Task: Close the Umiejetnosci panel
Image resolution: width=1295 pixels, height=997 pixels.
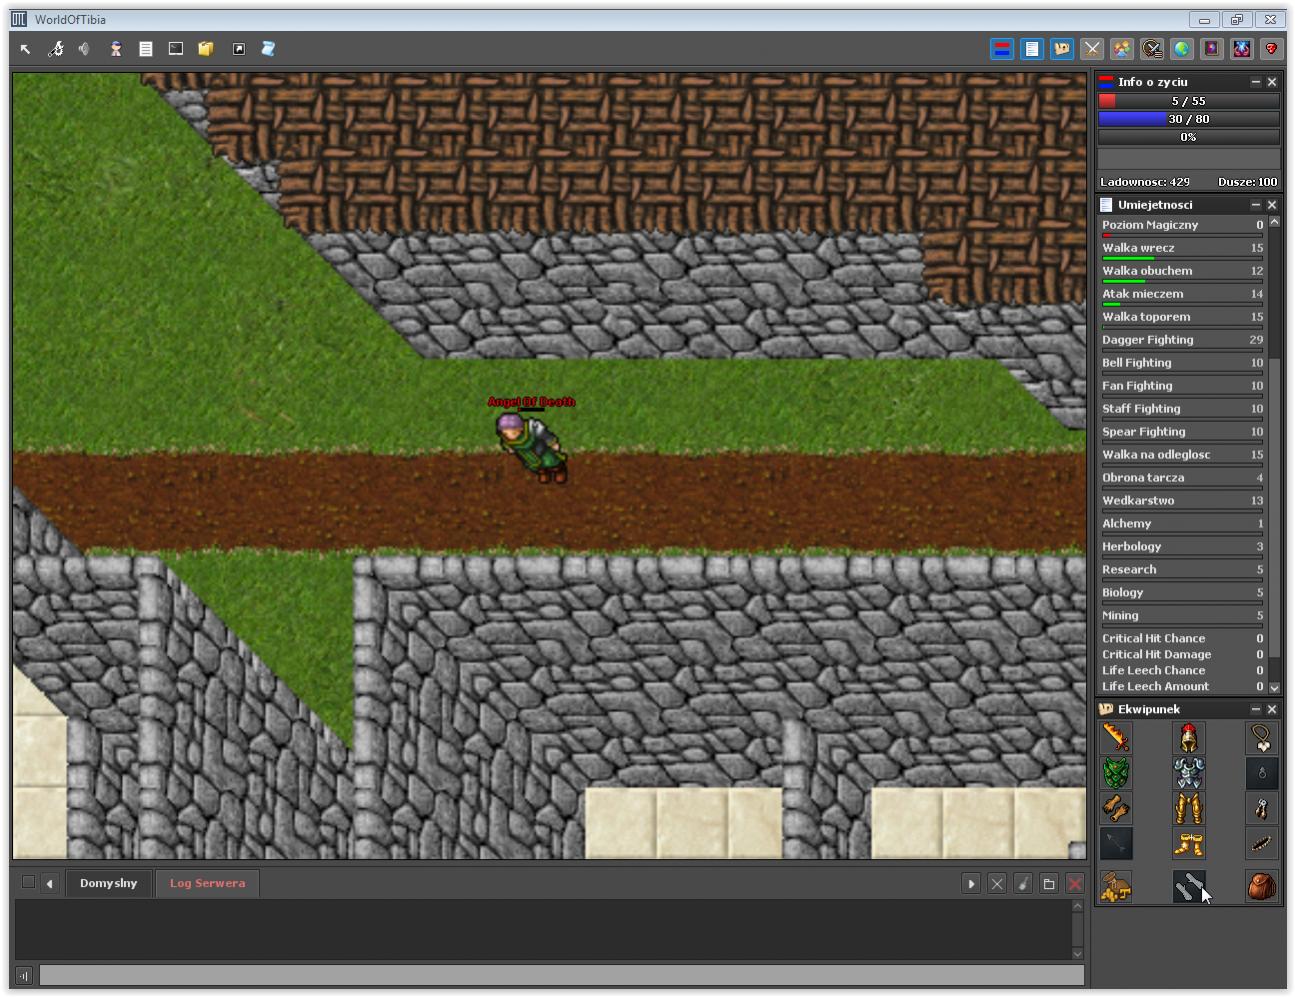Action: 1272,205
